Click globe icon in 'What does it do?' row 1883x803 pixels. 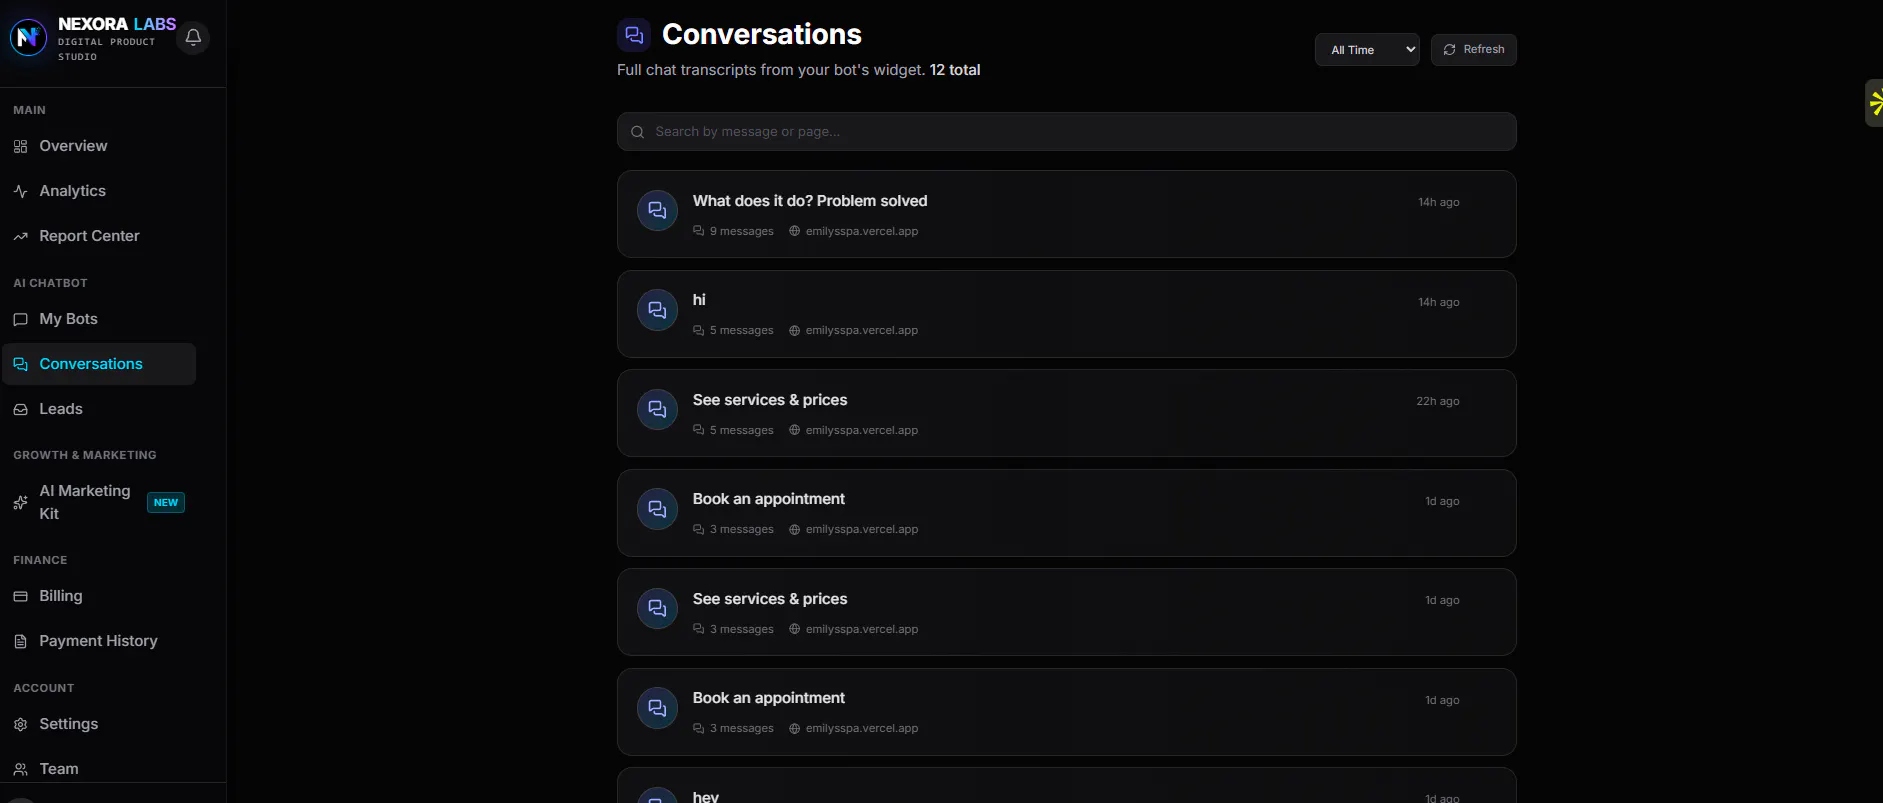(x=795, y=231)
